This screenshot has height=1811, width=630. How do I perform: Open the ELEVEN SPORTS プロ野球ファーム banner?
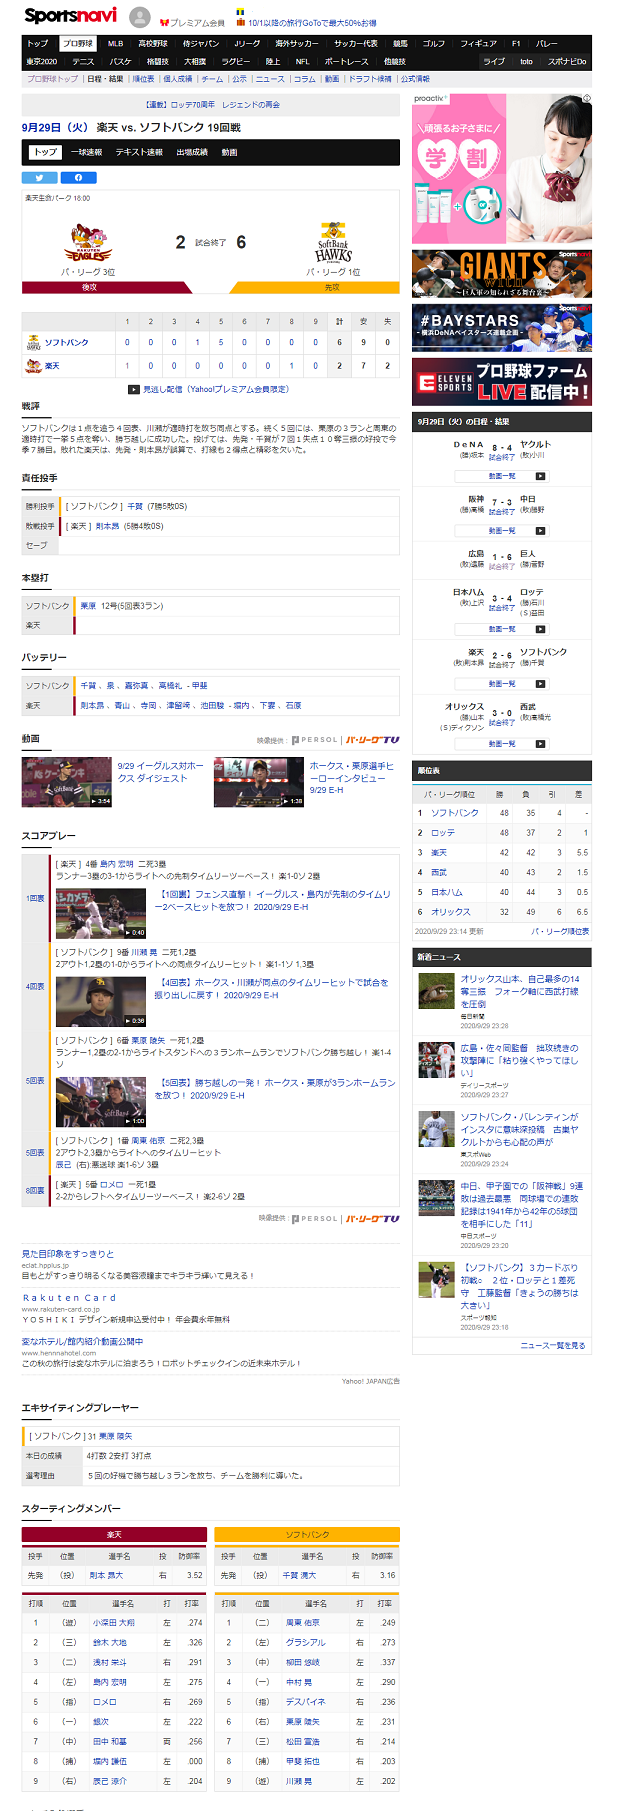[502, 382]
